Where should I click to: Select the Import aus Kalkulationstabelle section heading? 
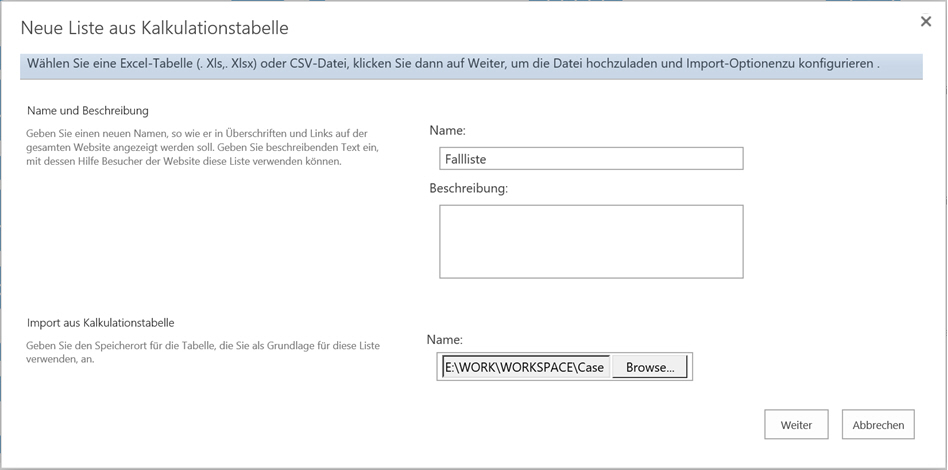click(x=100, y=323)
